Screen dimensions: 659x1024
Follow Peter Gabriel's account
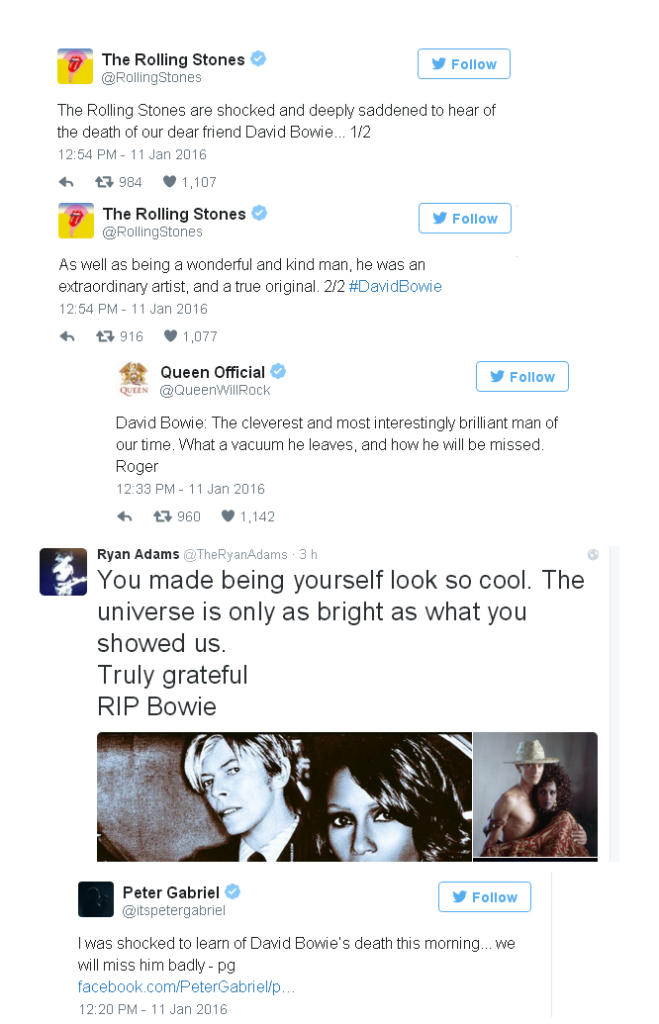pyautogui.click(x=484, y=896)
